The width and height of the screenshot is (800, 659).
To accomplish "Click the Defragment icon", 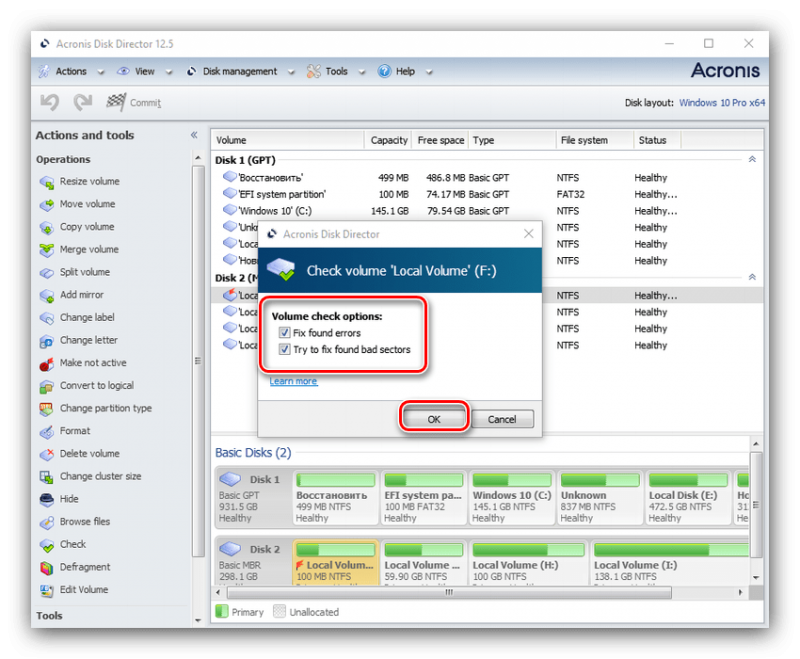I will tap(46, 568).
